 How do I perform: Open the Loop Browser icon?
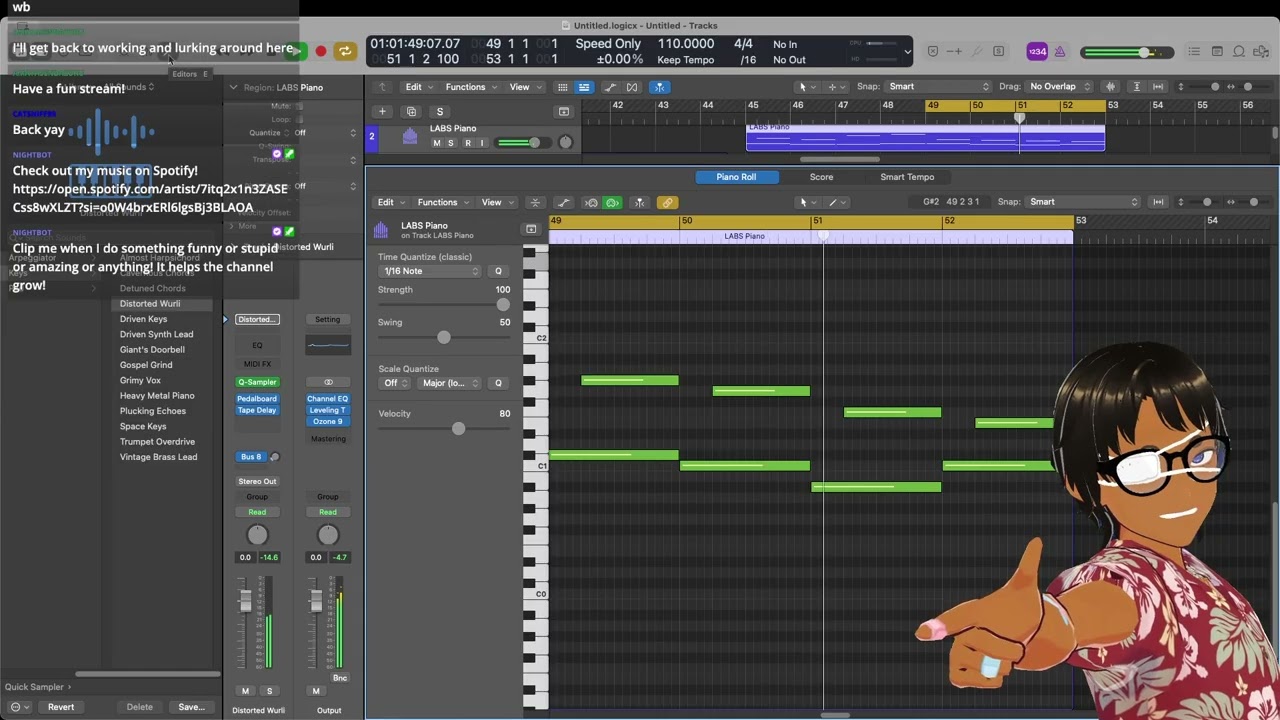pyautogui.click(x=1239, y=52)
